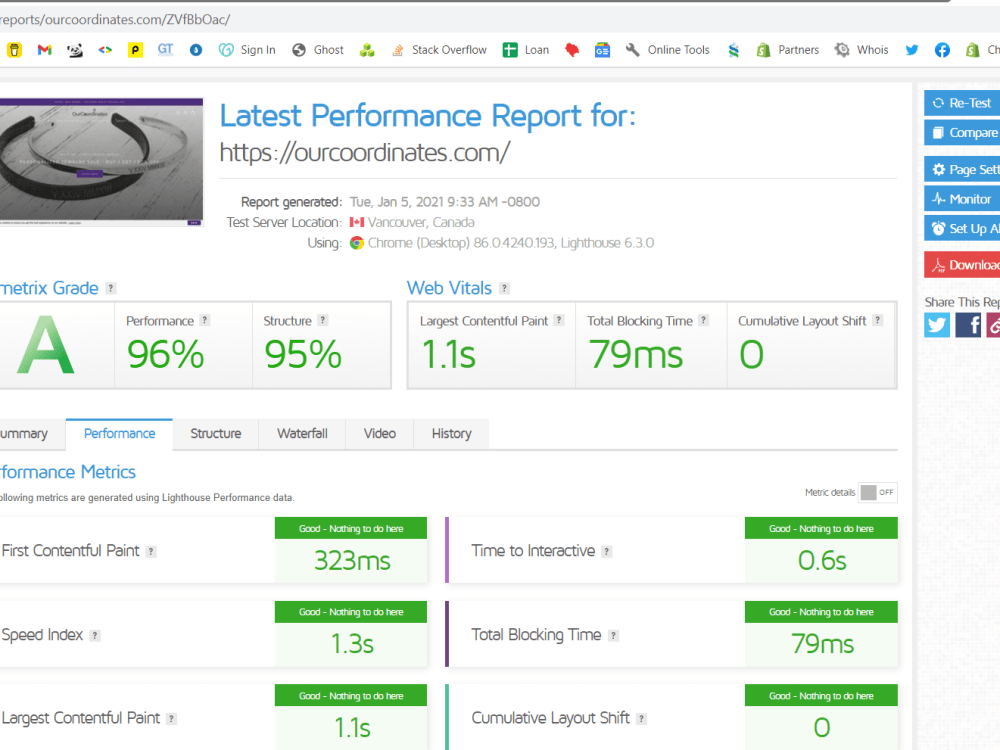Screen dimensions: 1000x750
Task: Open the https://ourcoordinates.com/ link
Action: (365, 153)
